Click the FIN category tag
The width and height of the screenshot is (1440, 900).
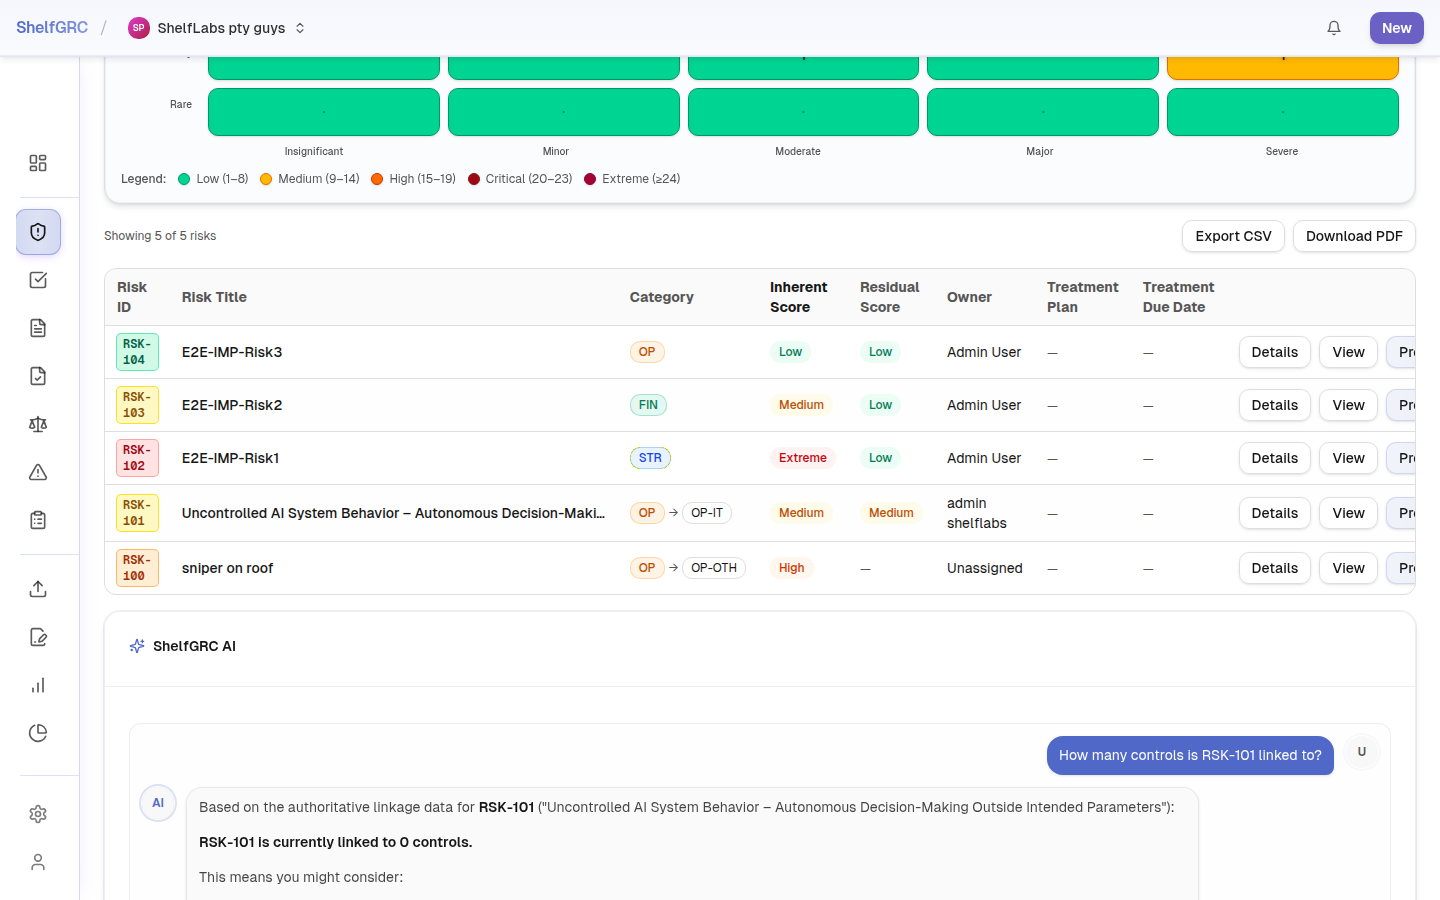pyautogui.click(x=648, y=405)
